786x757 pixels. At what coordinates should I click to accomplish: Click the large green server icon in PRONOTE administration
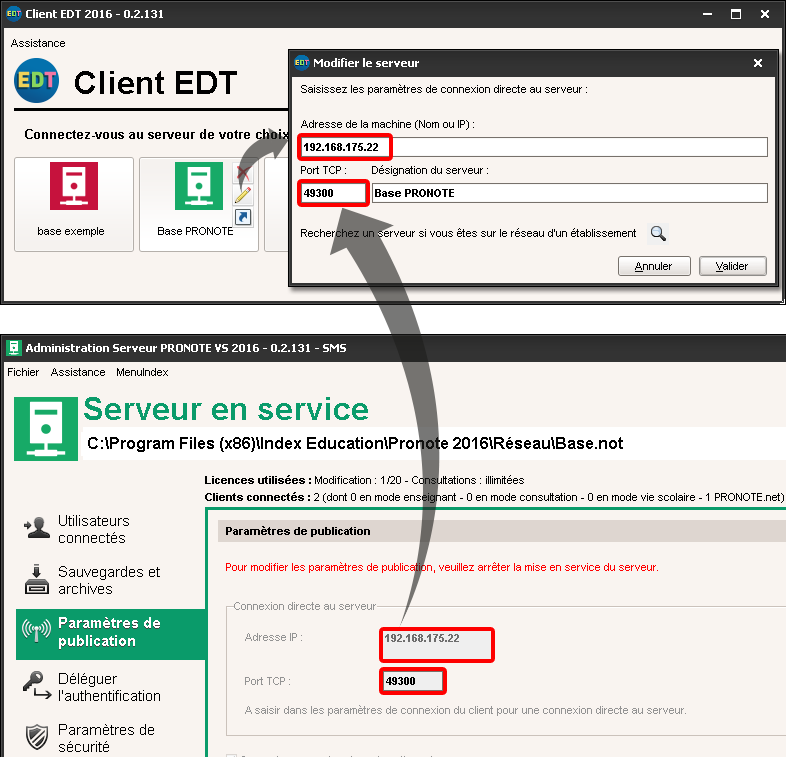(x=46, y=429)
